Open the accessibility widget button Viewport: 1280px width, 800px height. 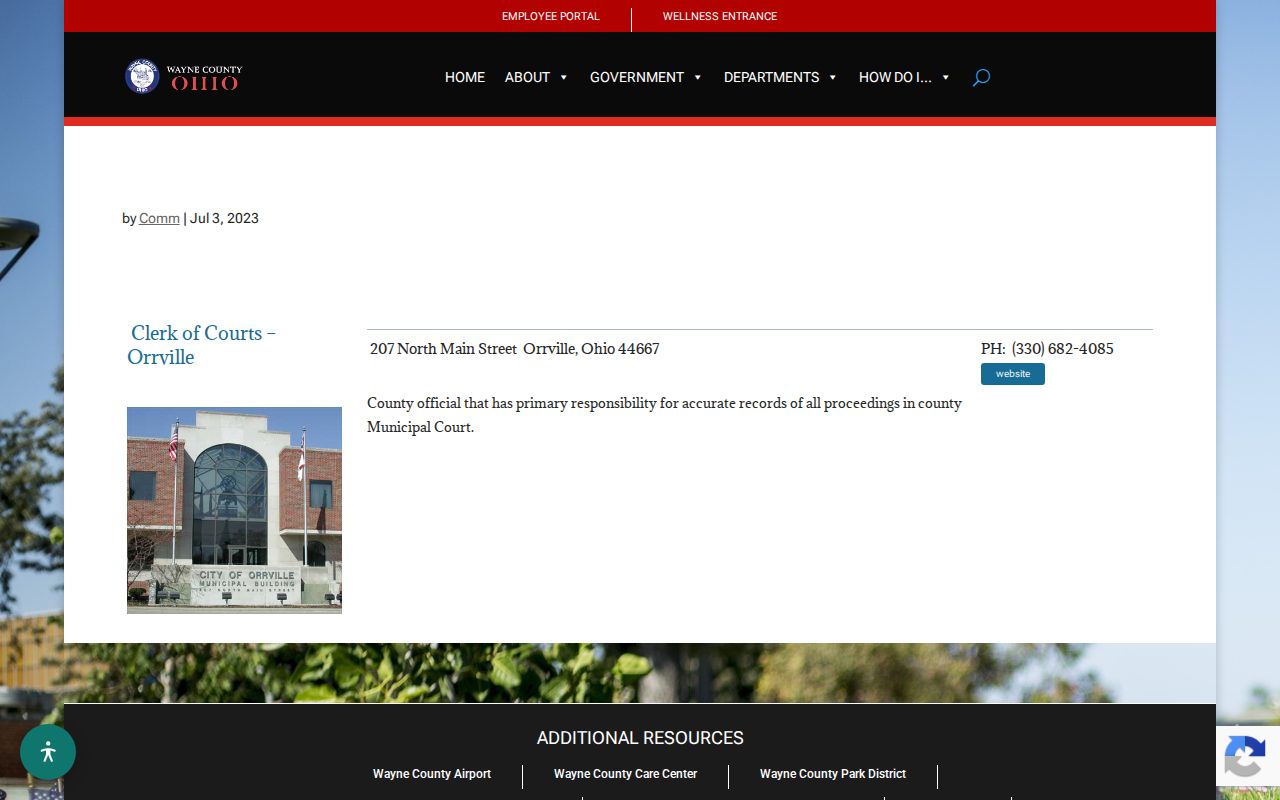[48, 752]
